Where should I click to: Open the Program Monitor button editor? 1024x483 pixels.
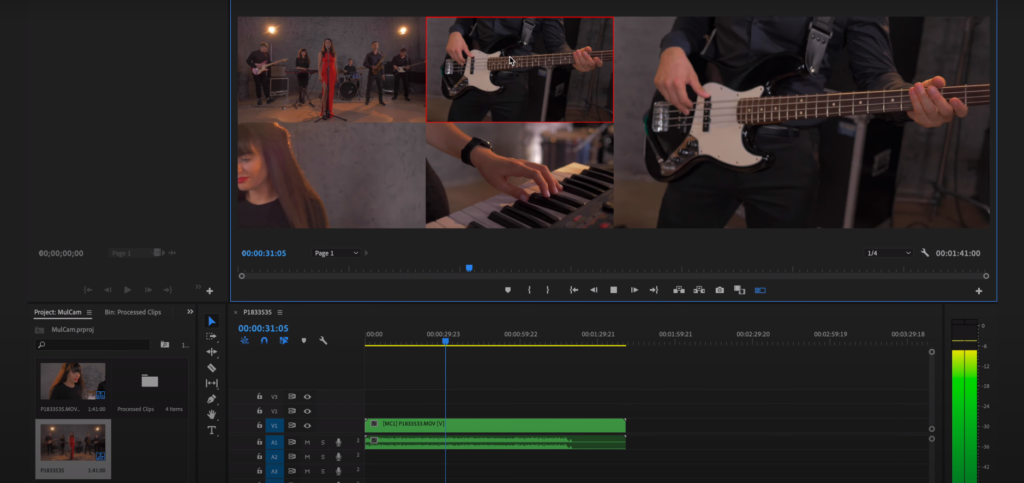coord(979,290)
